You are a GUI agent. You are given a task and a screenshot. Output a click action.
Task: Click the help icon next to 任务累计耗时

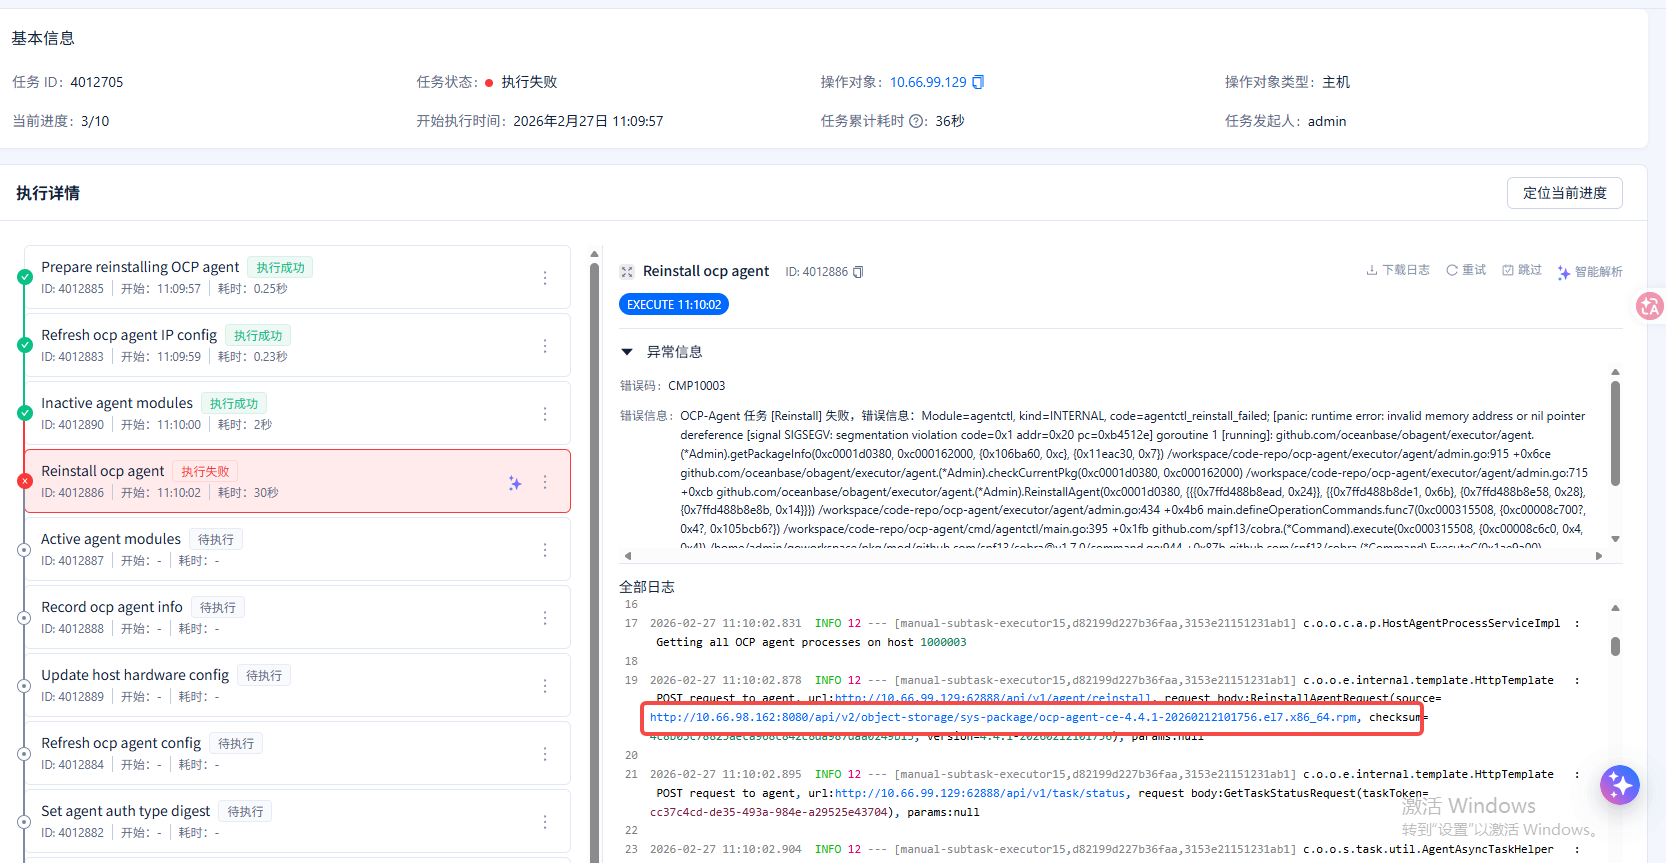point(917,121)
